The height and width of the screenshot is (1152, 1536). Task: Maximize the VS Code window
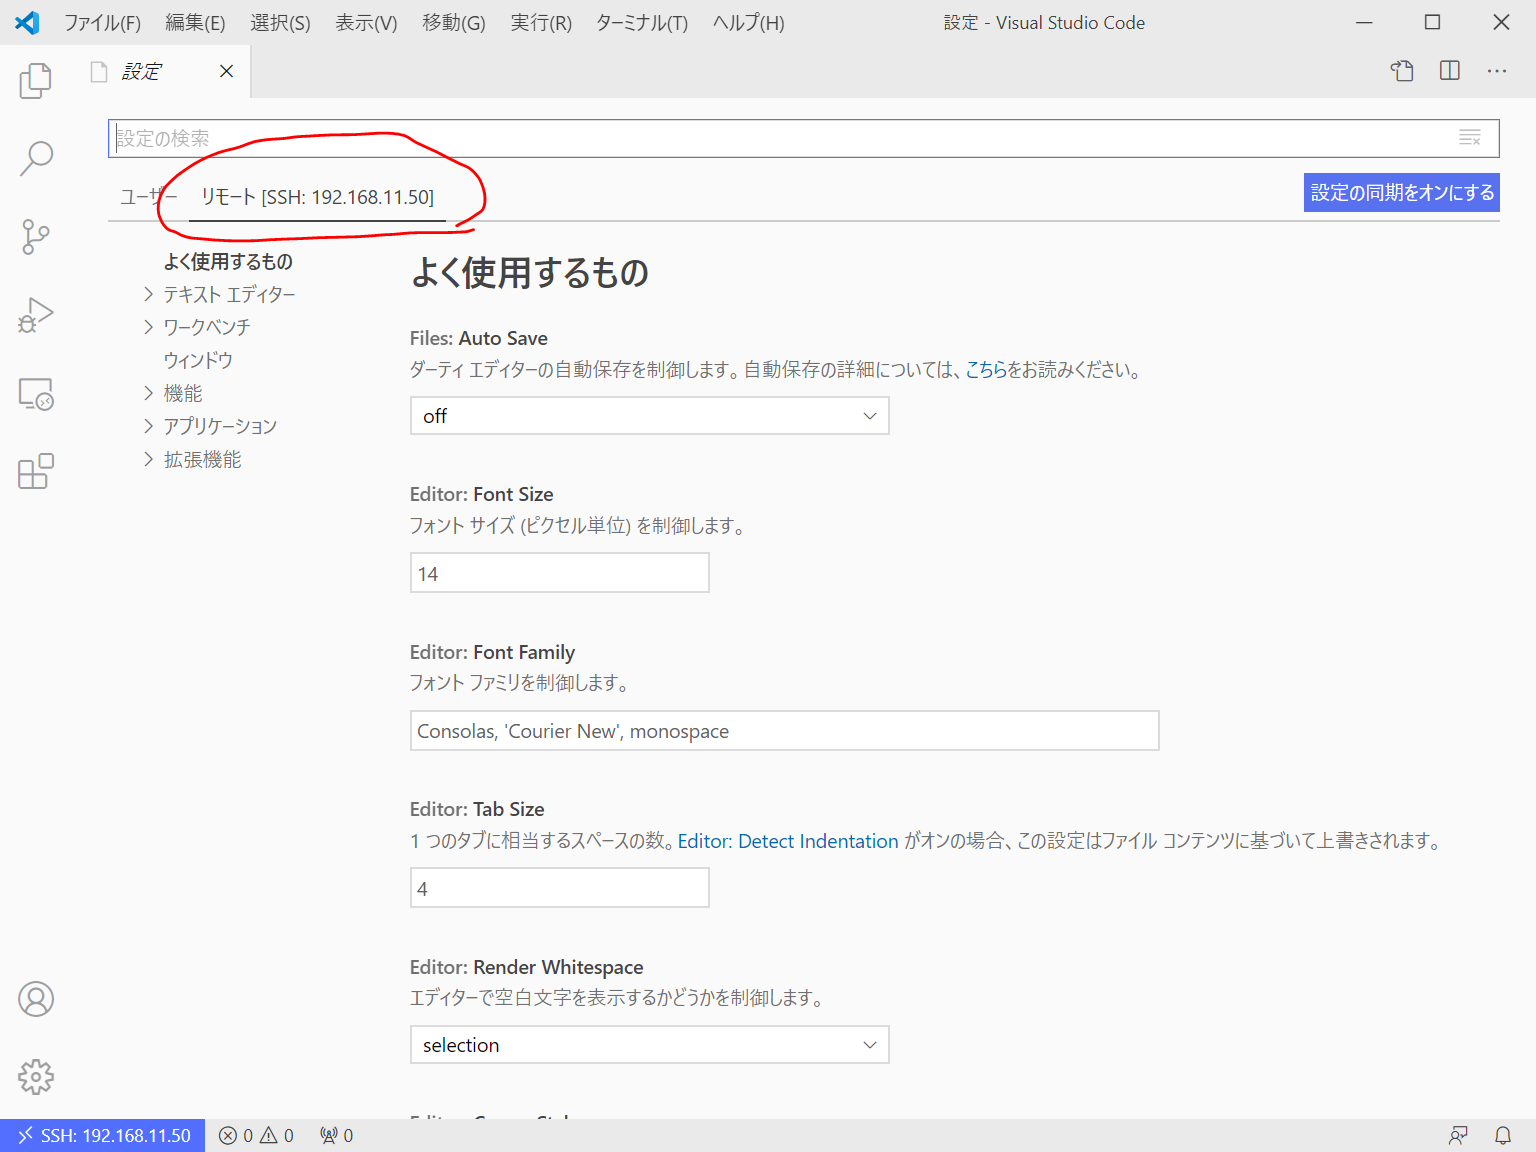click(x=1433, y=22)
